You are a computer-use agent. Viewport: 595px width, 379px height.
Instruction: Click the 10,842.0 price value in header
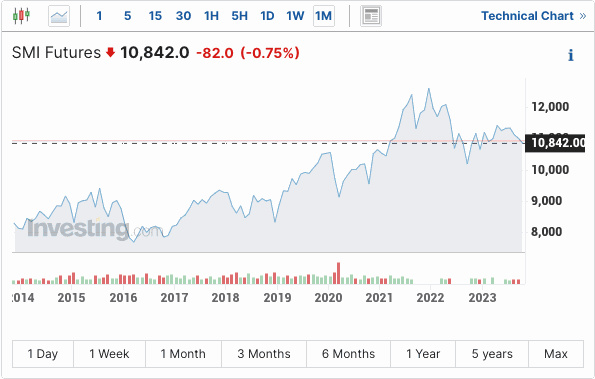(x=154, y=52)
